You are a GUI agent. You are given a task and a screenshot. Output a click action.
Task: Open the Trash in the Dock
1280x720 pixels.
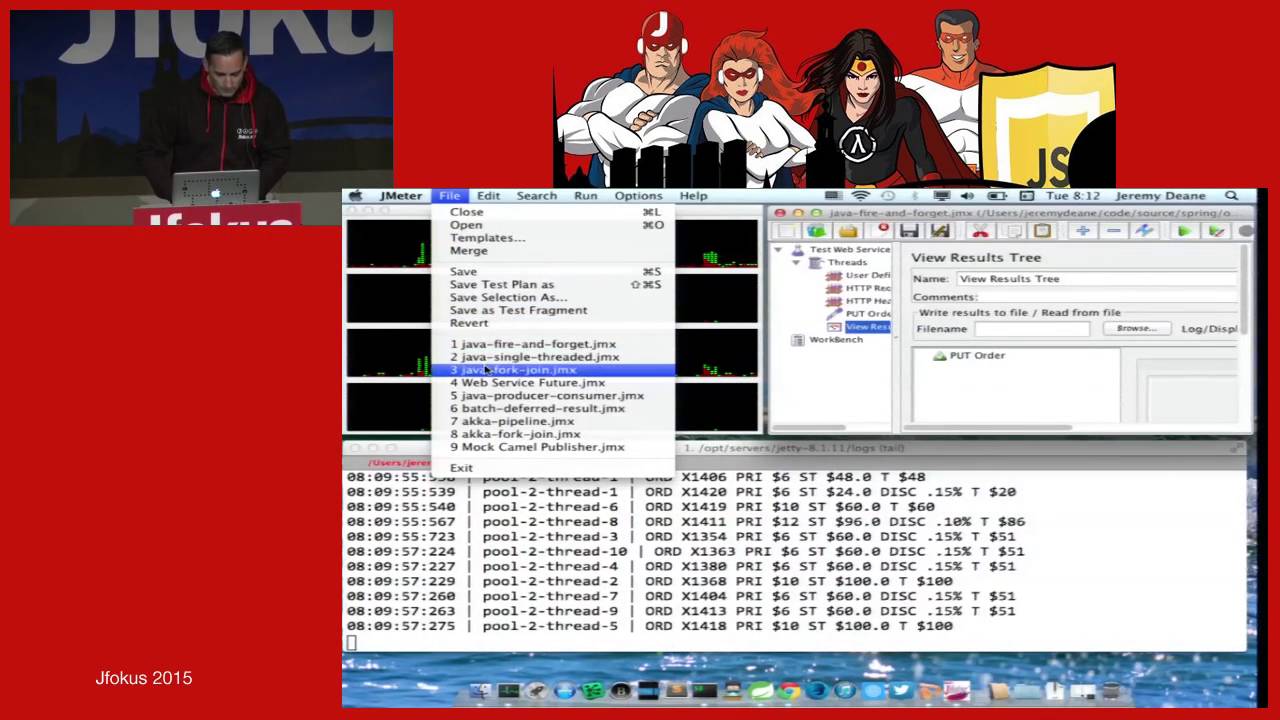[1111, 690]
